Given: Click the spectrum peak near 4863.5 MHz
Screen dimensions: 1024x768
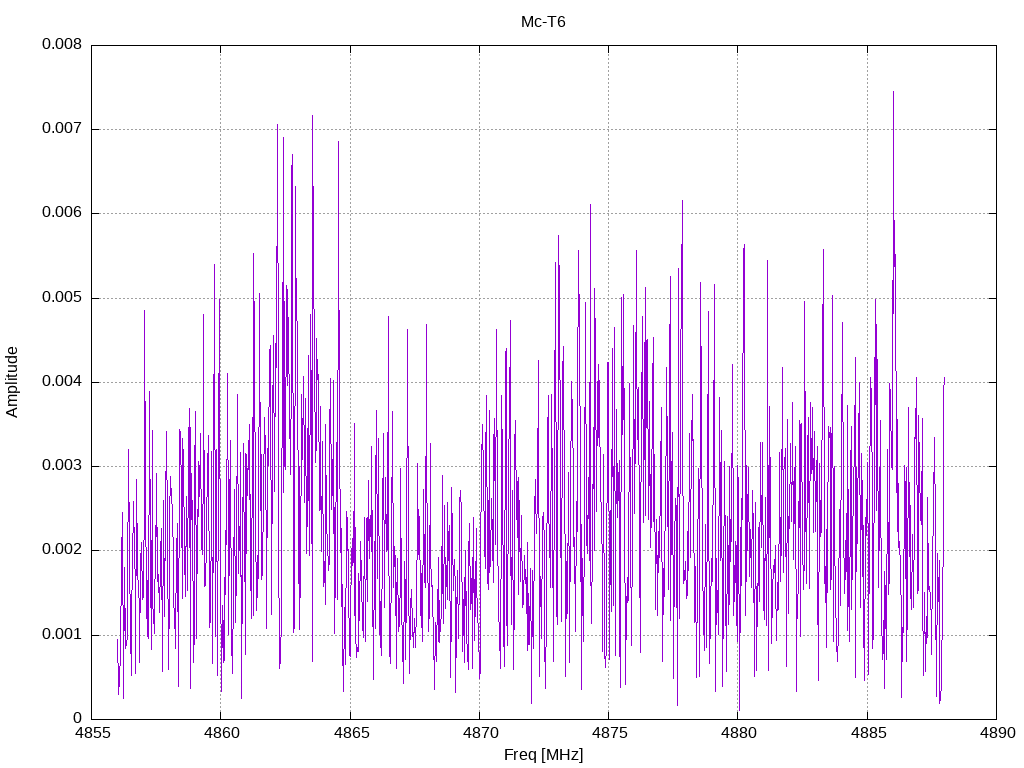Looking at the screenshot, I should (312, 116).
